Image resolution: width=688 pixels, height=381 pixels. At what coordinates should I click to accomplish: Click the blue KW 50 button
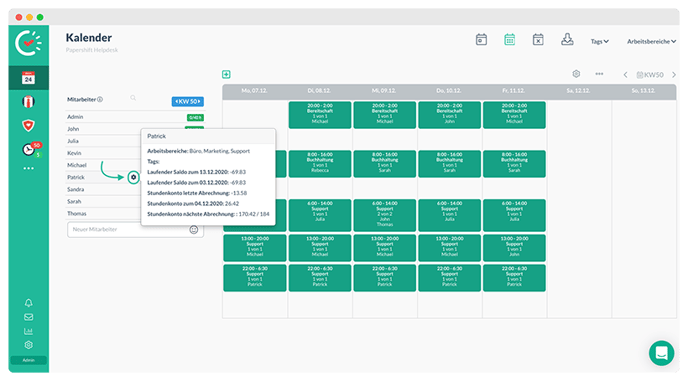pos(187,101)
